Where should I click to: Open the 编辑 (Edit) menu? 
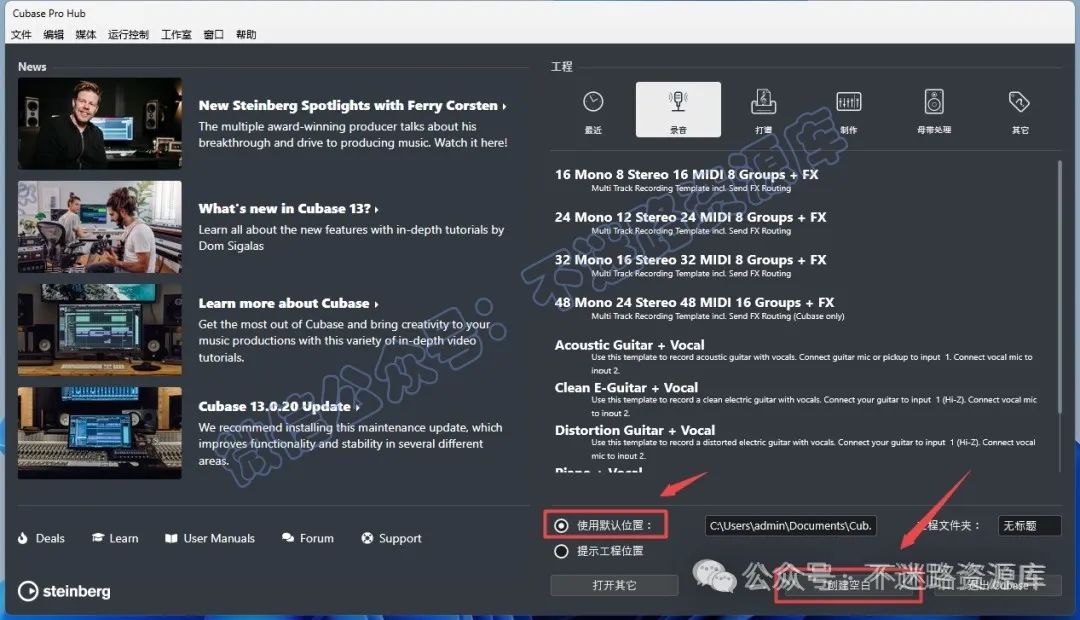[x=54, y=34]
